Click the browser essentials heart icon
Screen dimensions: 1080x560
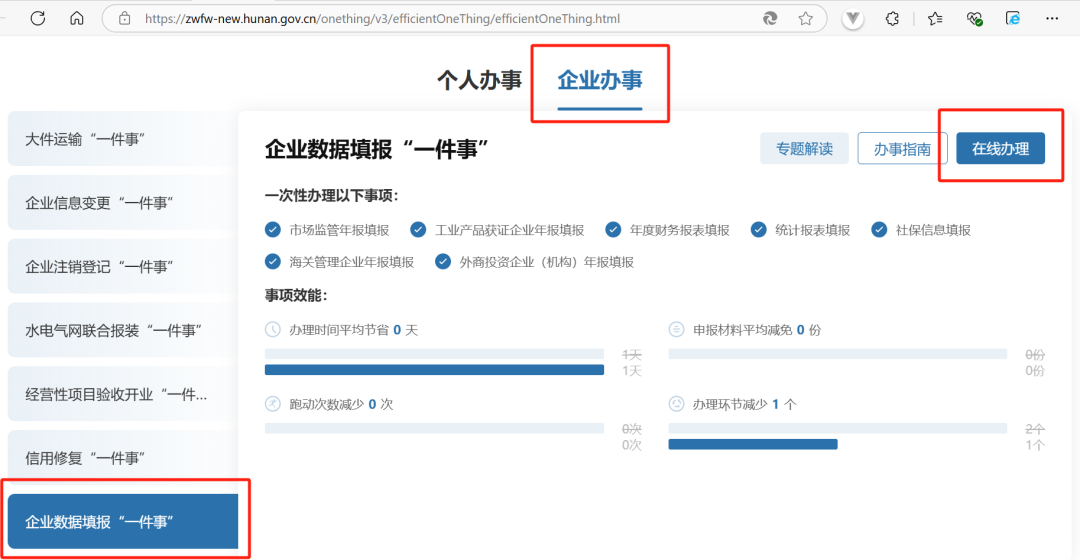click(975, 18)
